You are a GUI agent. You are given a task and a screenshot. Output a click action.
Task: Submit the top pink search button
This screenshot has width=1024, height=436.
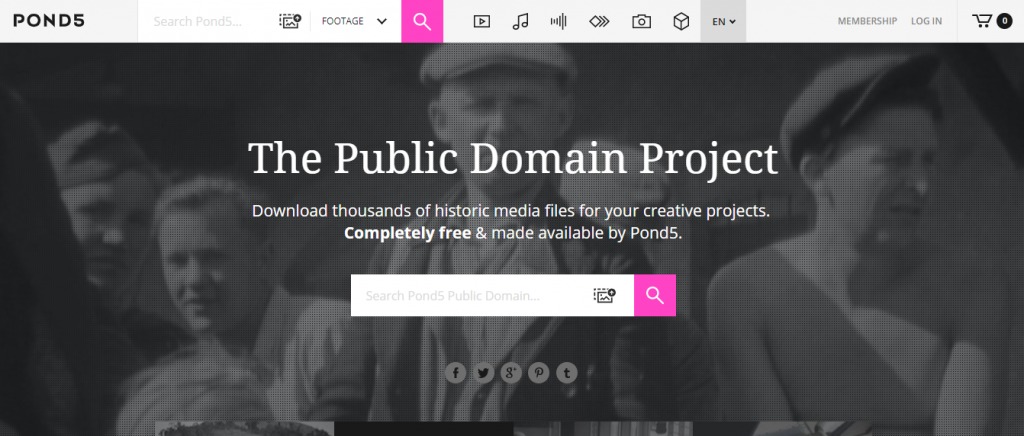coord(422,21)
